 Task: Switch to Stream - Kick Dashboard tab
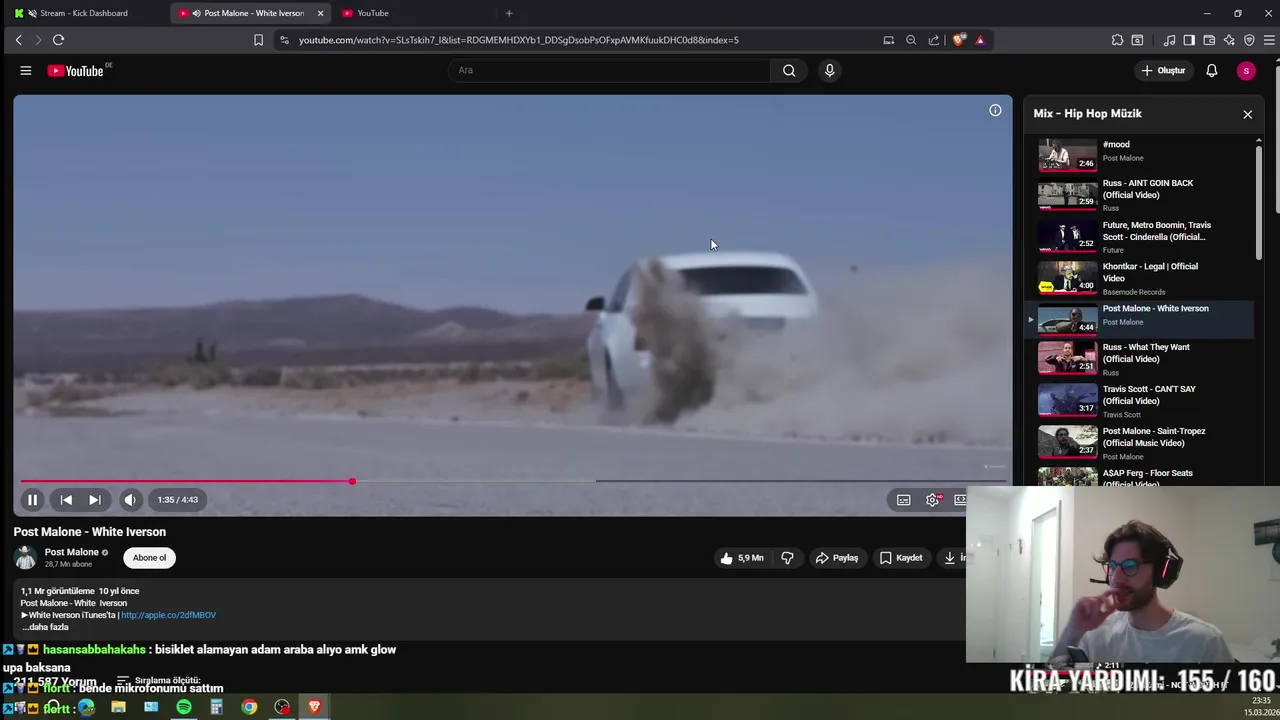(x=84, y=13)
